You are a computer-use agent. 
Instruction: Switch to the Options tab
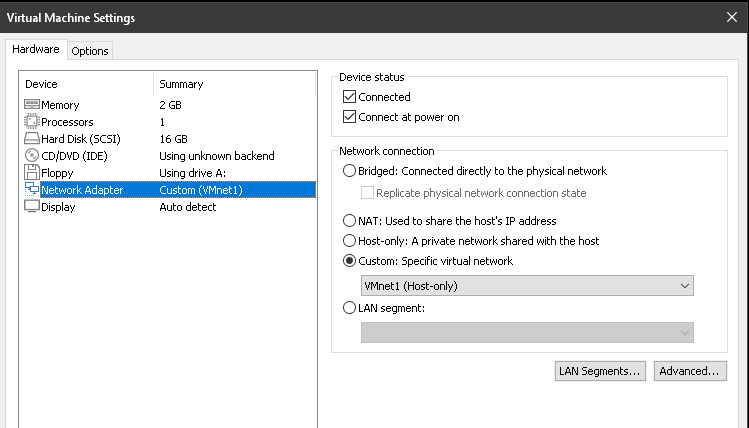[90, 51]
